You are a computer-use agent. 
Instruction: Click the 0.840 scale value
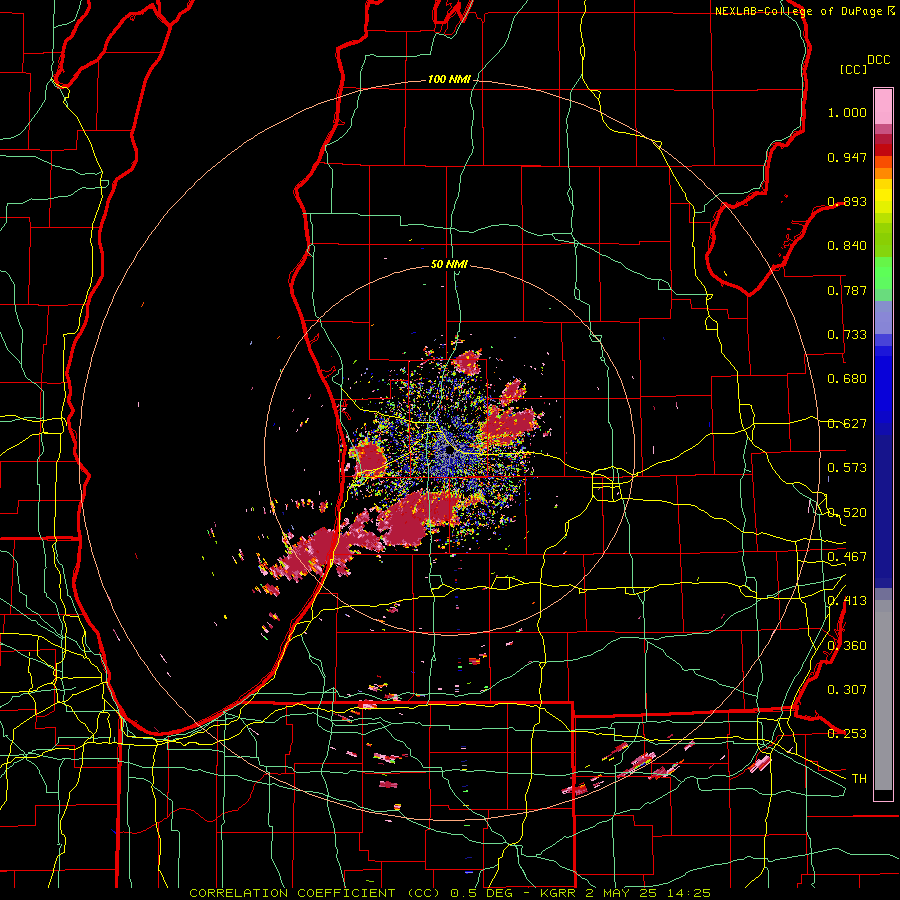847,246
